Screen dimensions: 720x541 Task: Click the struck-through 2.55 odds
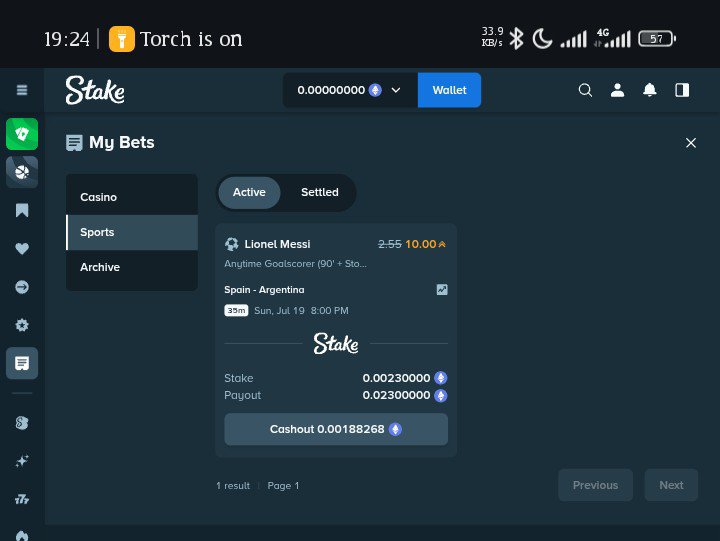[389, 244]
